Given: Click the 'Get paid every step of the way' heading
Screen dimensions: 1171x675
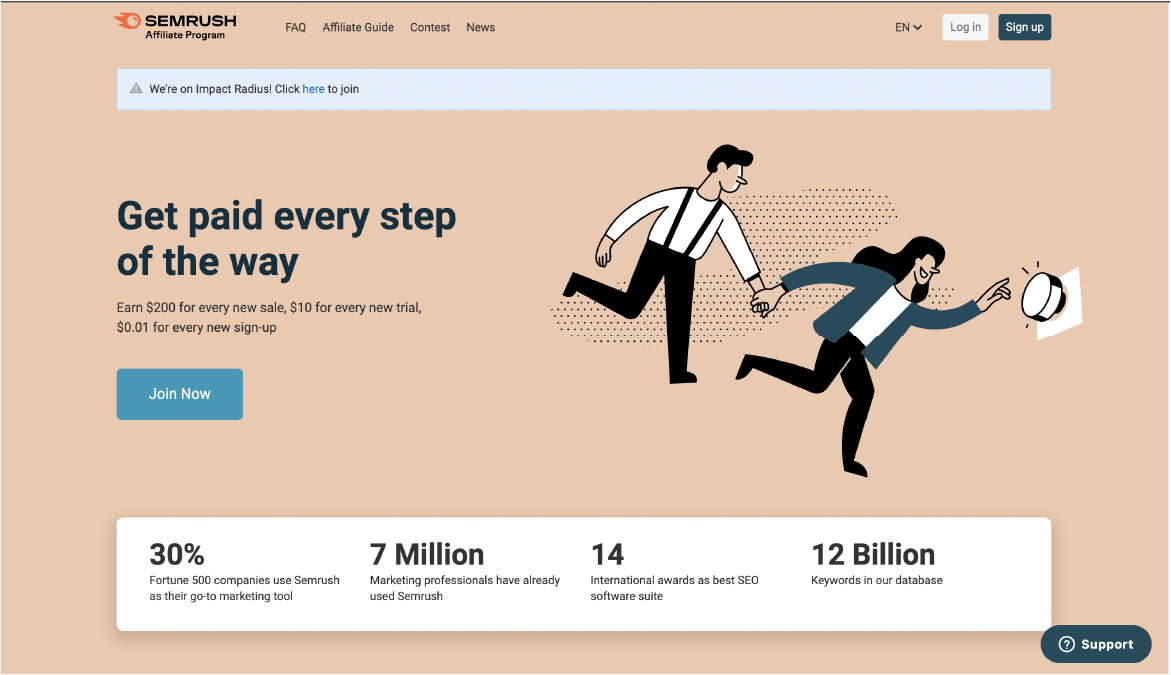Looking at the screenshot, I should (286, 239).
